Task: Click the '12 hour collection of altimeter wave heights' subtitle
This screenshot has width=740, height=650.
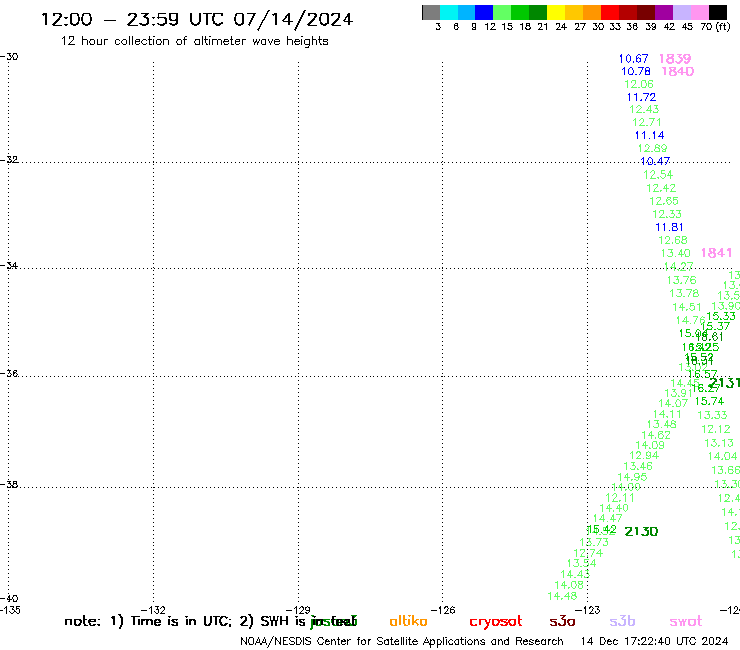Action: (x=194, y=41)
